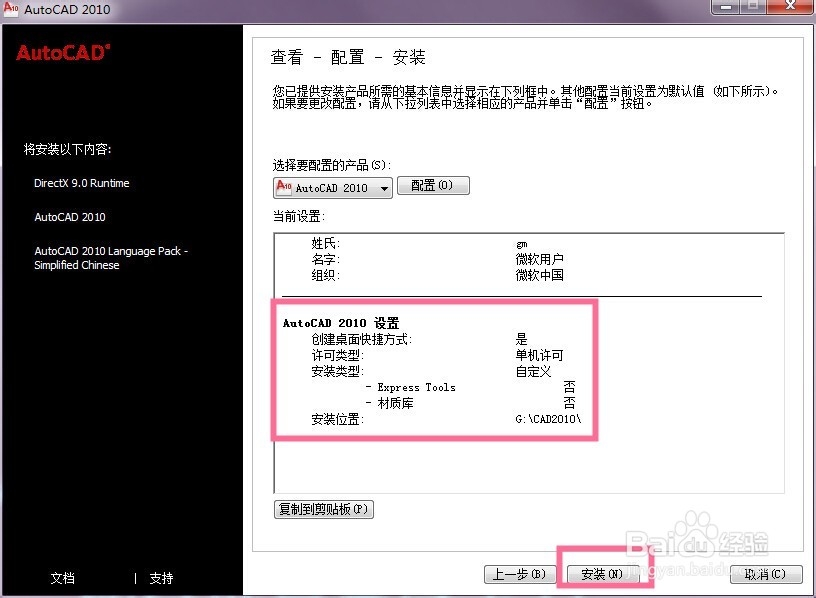
Task: Click the 材质库 setting row
Action: [471, 403]
